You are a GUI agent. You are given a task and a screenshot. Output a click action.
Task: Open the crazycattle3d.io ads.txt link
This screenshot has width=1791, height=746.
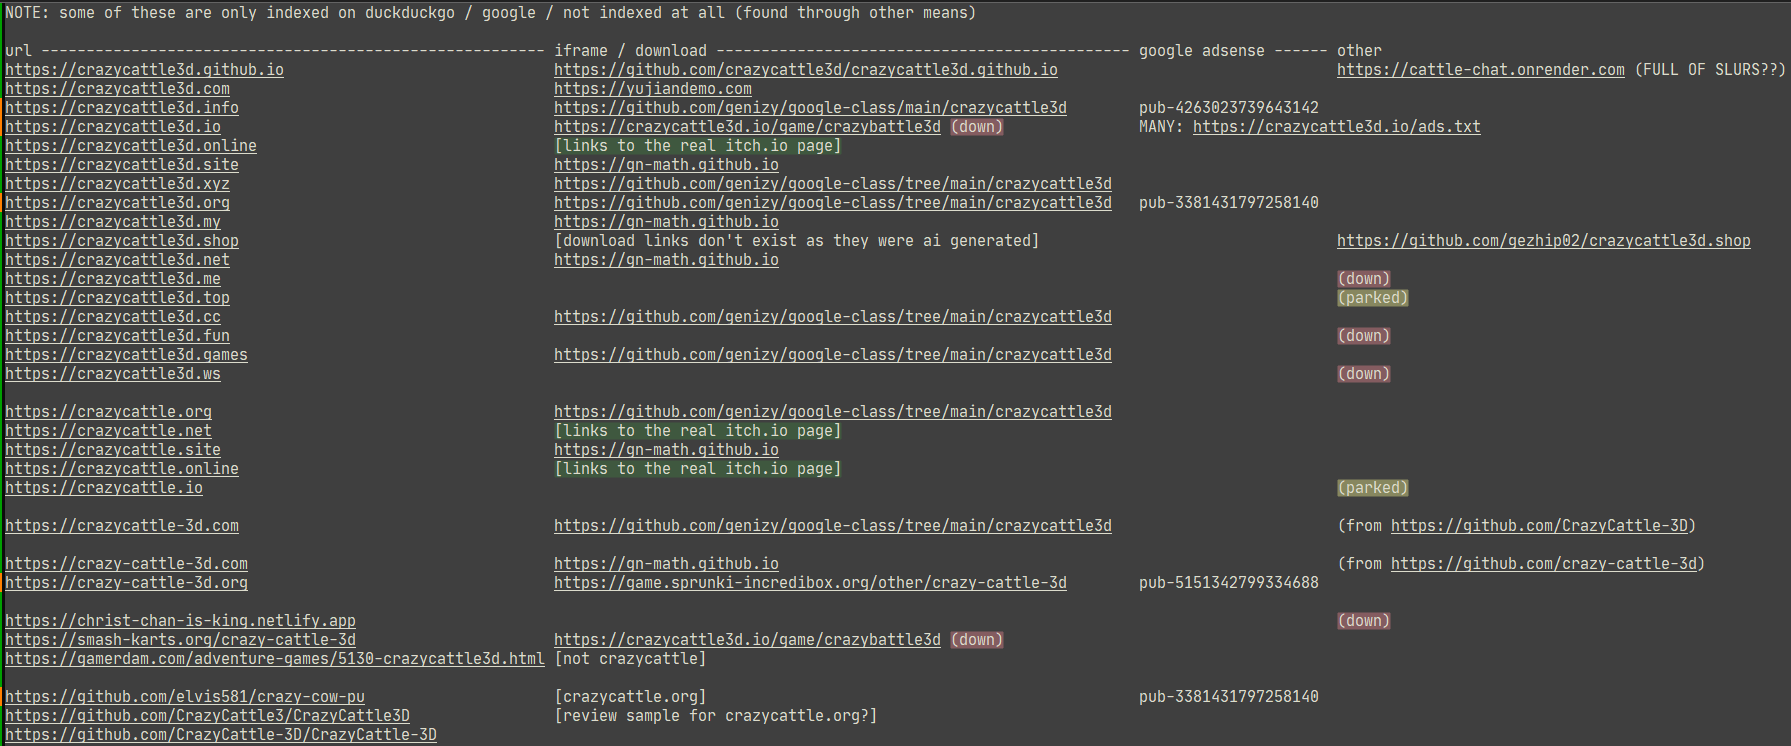click(x=1336, y=127)
